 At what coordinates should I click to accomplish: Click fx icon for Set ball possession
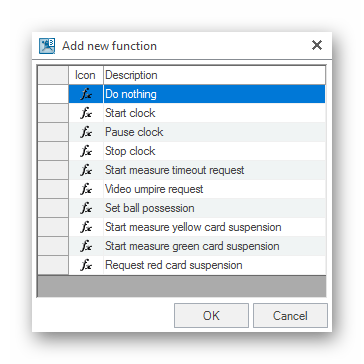(86, 208)
